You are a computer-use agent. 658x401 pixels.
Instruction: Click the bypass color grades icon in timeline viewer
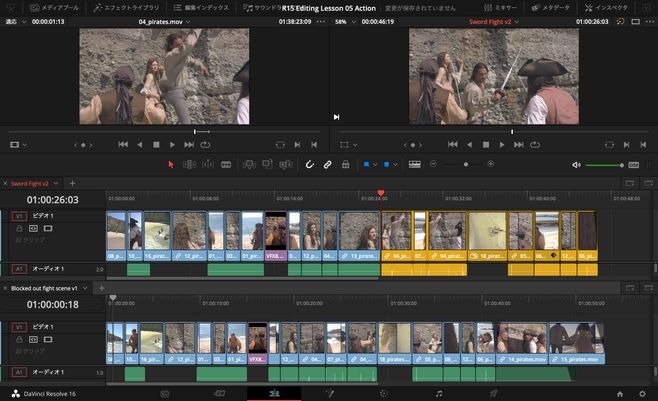click(620, 22)
